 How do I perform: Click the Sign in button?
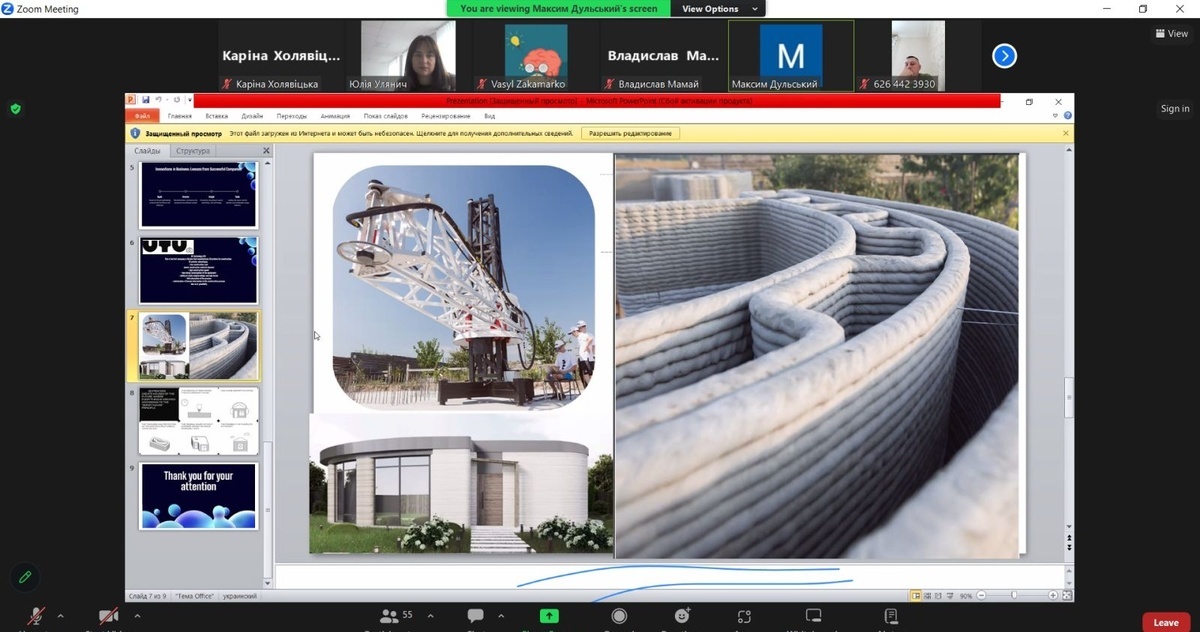1175,109
